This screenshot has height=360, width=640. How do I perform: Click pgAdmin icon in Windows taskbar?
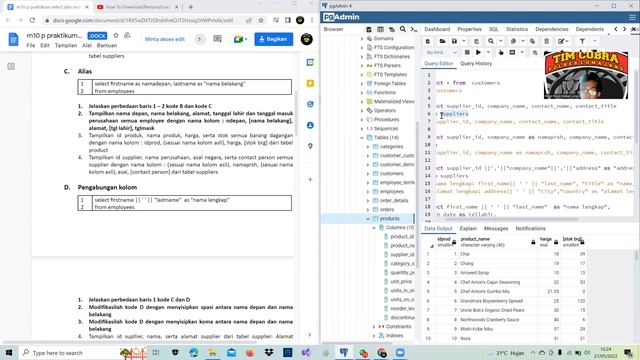(344, 352)
